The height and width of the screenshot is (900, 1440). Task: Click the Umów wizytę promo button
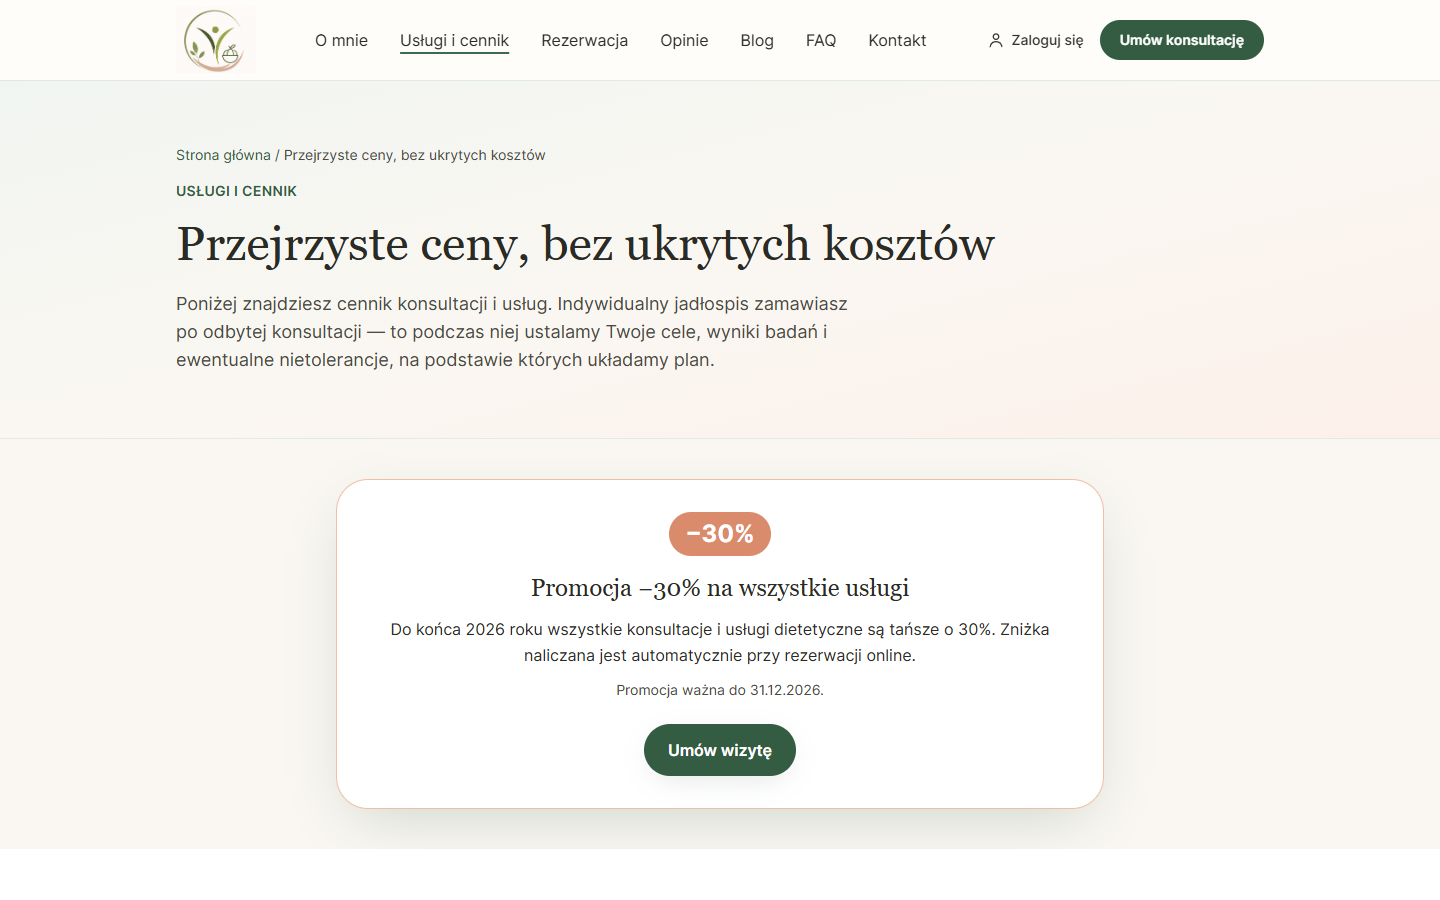pos(720,750)
